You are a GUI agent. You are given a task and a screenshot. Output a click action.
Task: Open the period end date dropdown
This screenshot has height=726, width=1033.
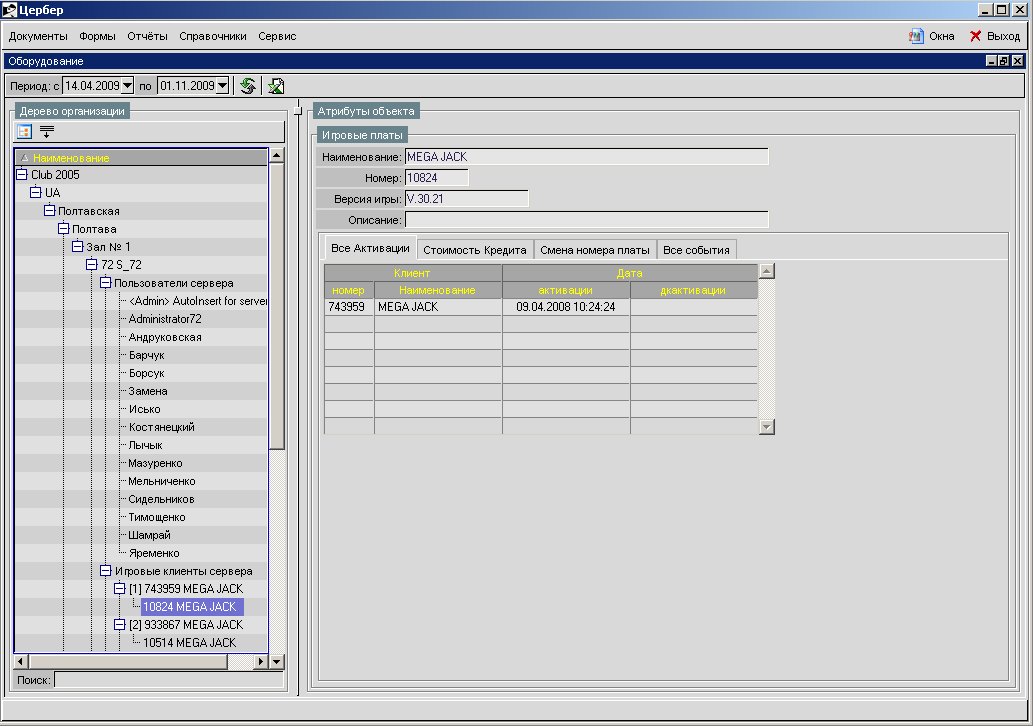[222, 86]
